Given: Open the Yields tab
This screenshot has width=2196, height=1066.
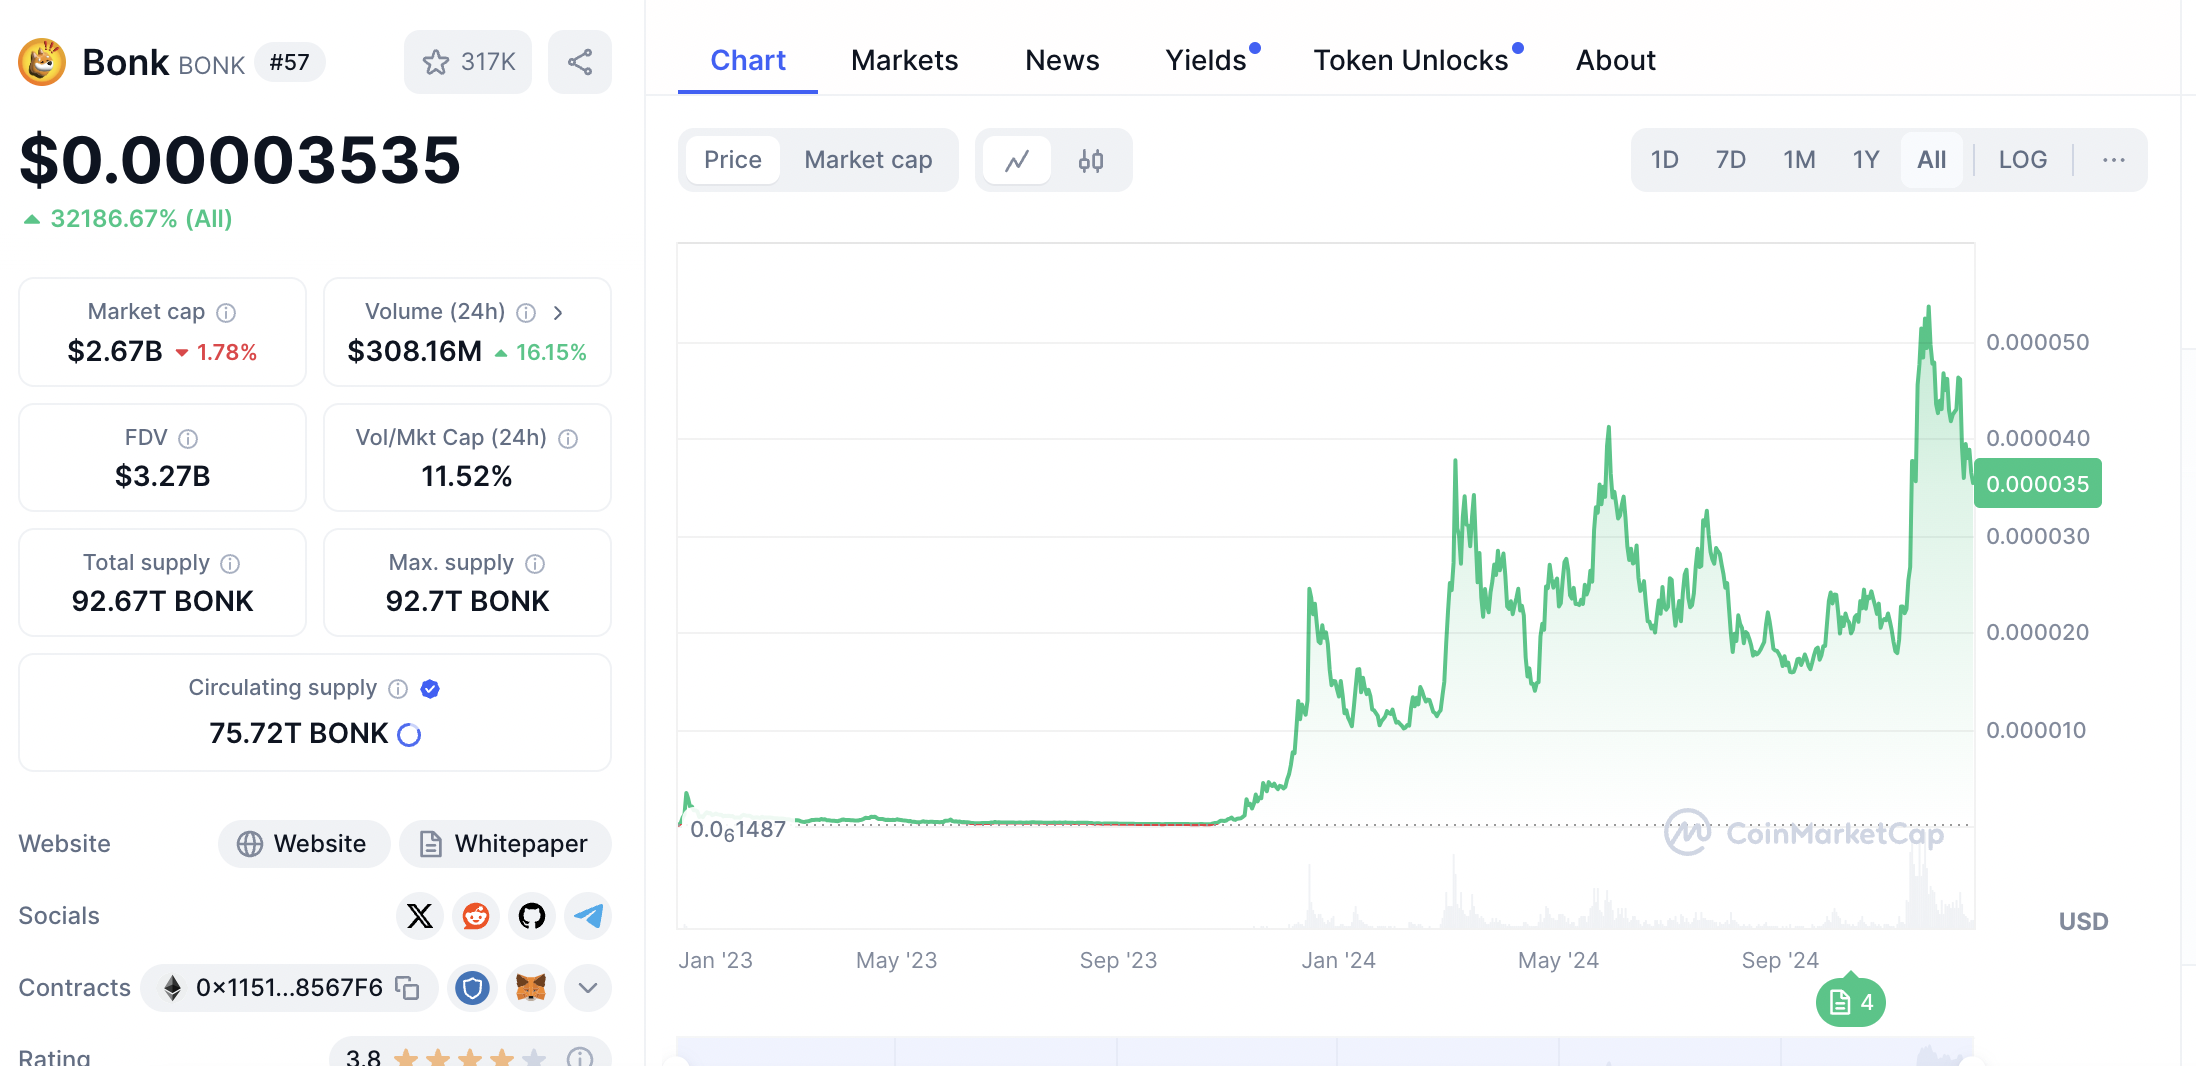Looking at the screenshot, I should pos(1206,60).
